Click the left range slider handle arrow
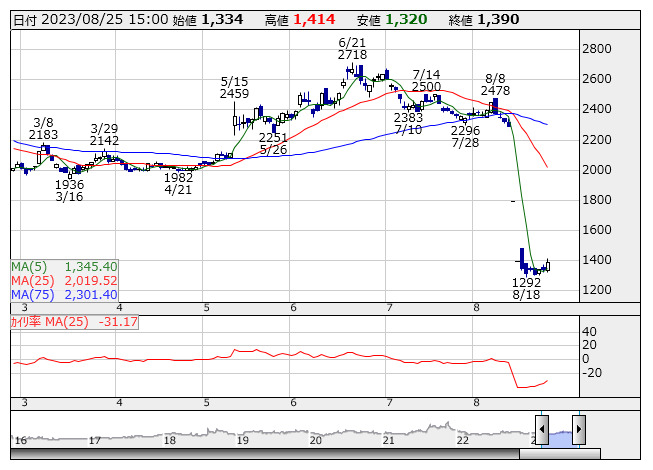Image resolution: width=653 pixels, height=470 pixels. [542, 429]
